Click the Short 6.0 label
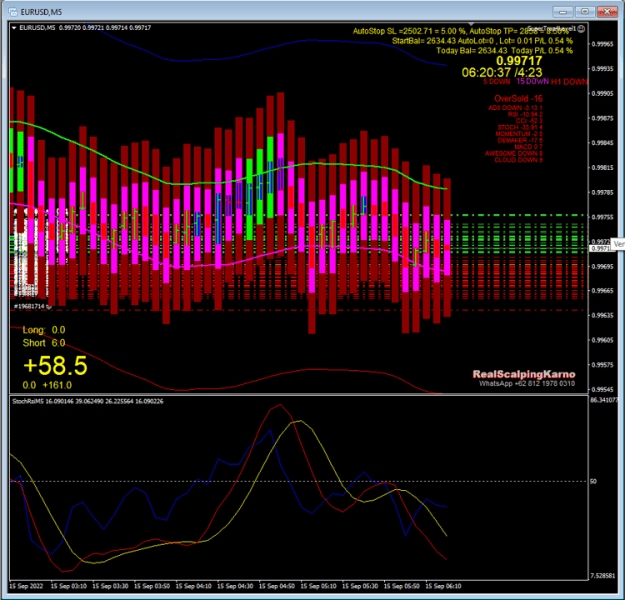This screenshot has height=600, width=625. pos(44,343)
